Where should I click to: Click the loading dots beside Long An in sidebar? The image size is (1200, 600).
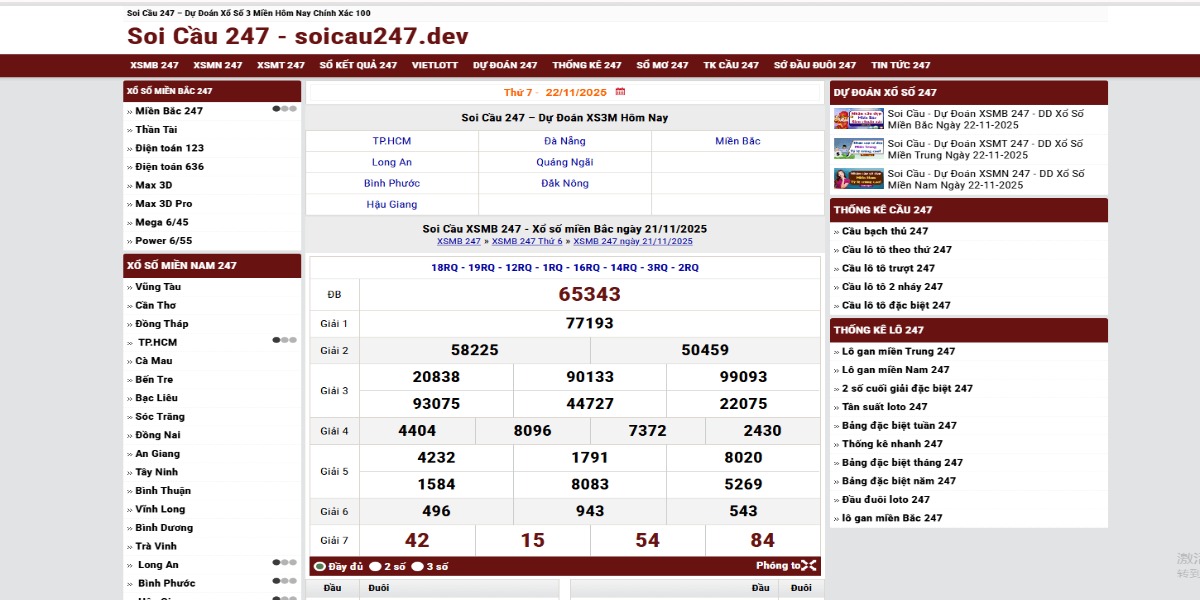[284, 563]
